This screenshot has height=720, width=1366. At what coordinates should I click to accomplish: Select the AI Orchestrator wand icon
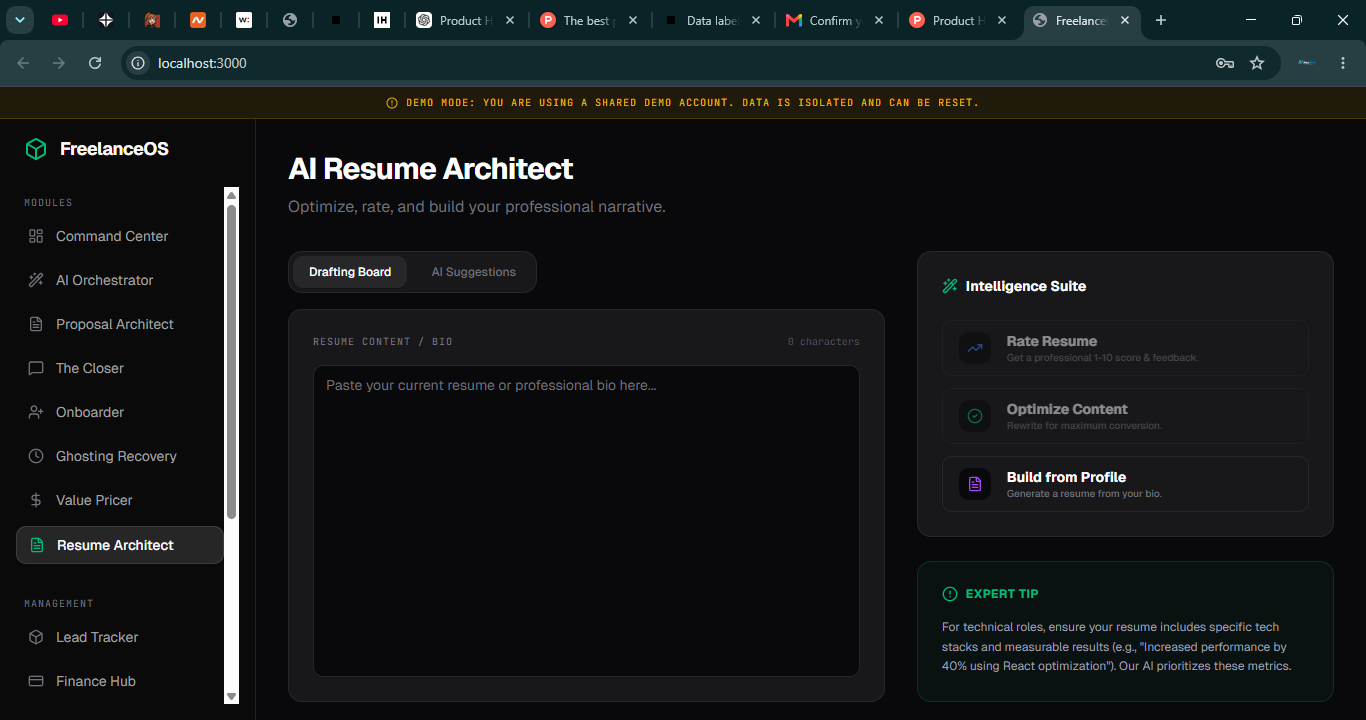(x=36, y=280)
